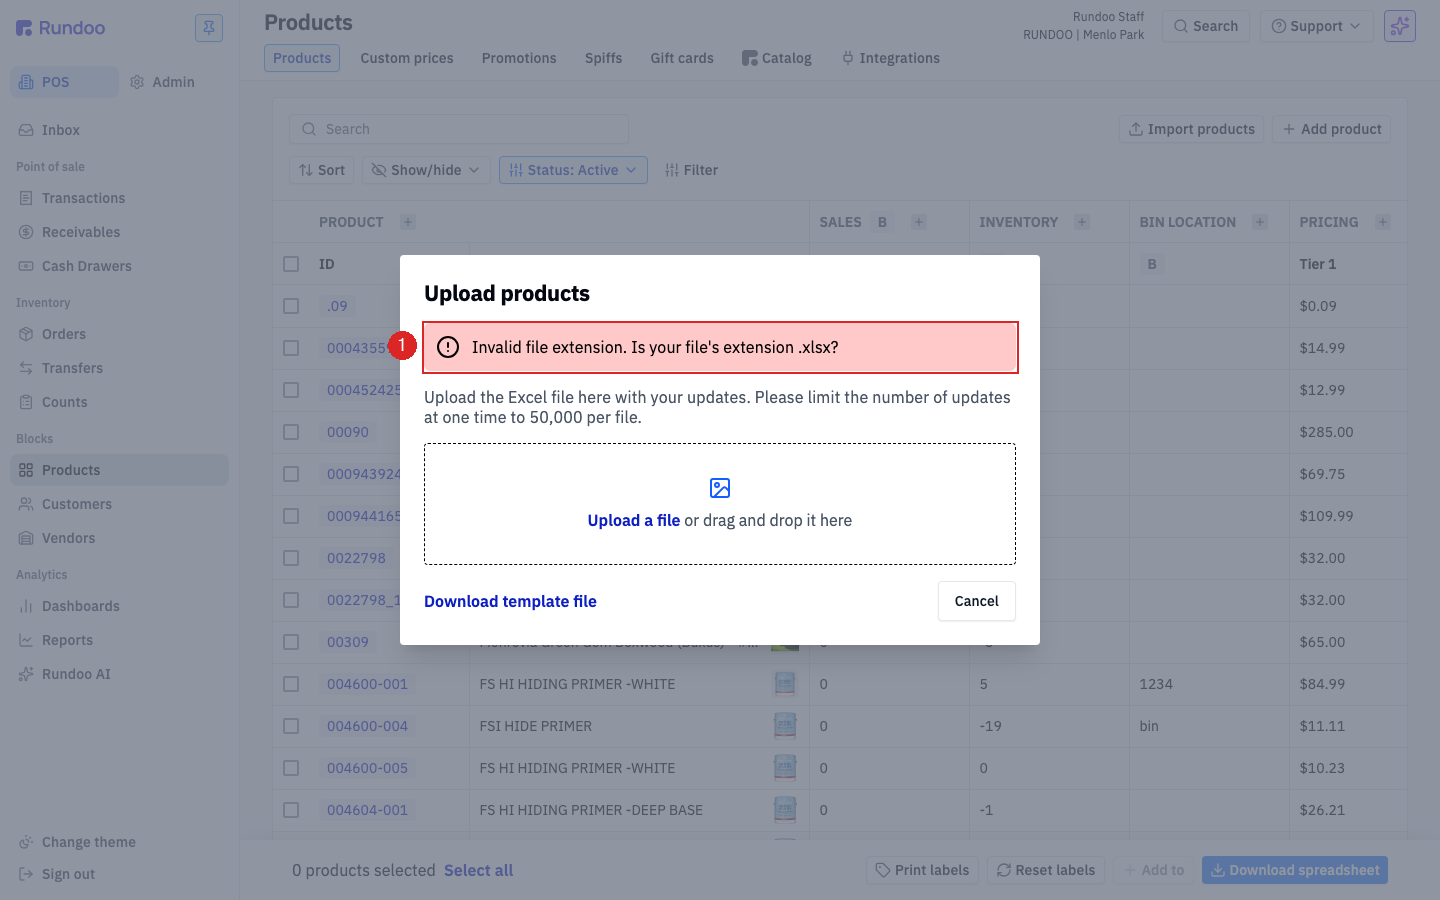Click the plus icon next to SALES column
Image resolution: width=1440 pixels, height=900 pixels.
(x=918, y=222)
